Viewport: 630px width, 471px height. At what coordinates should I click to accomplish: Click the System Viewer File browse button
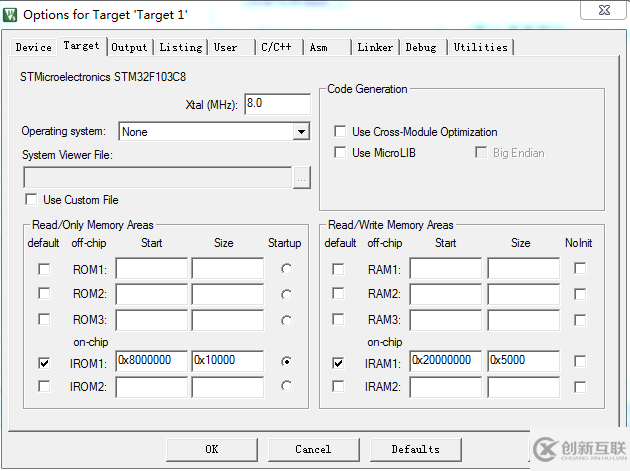coord(302,177)
